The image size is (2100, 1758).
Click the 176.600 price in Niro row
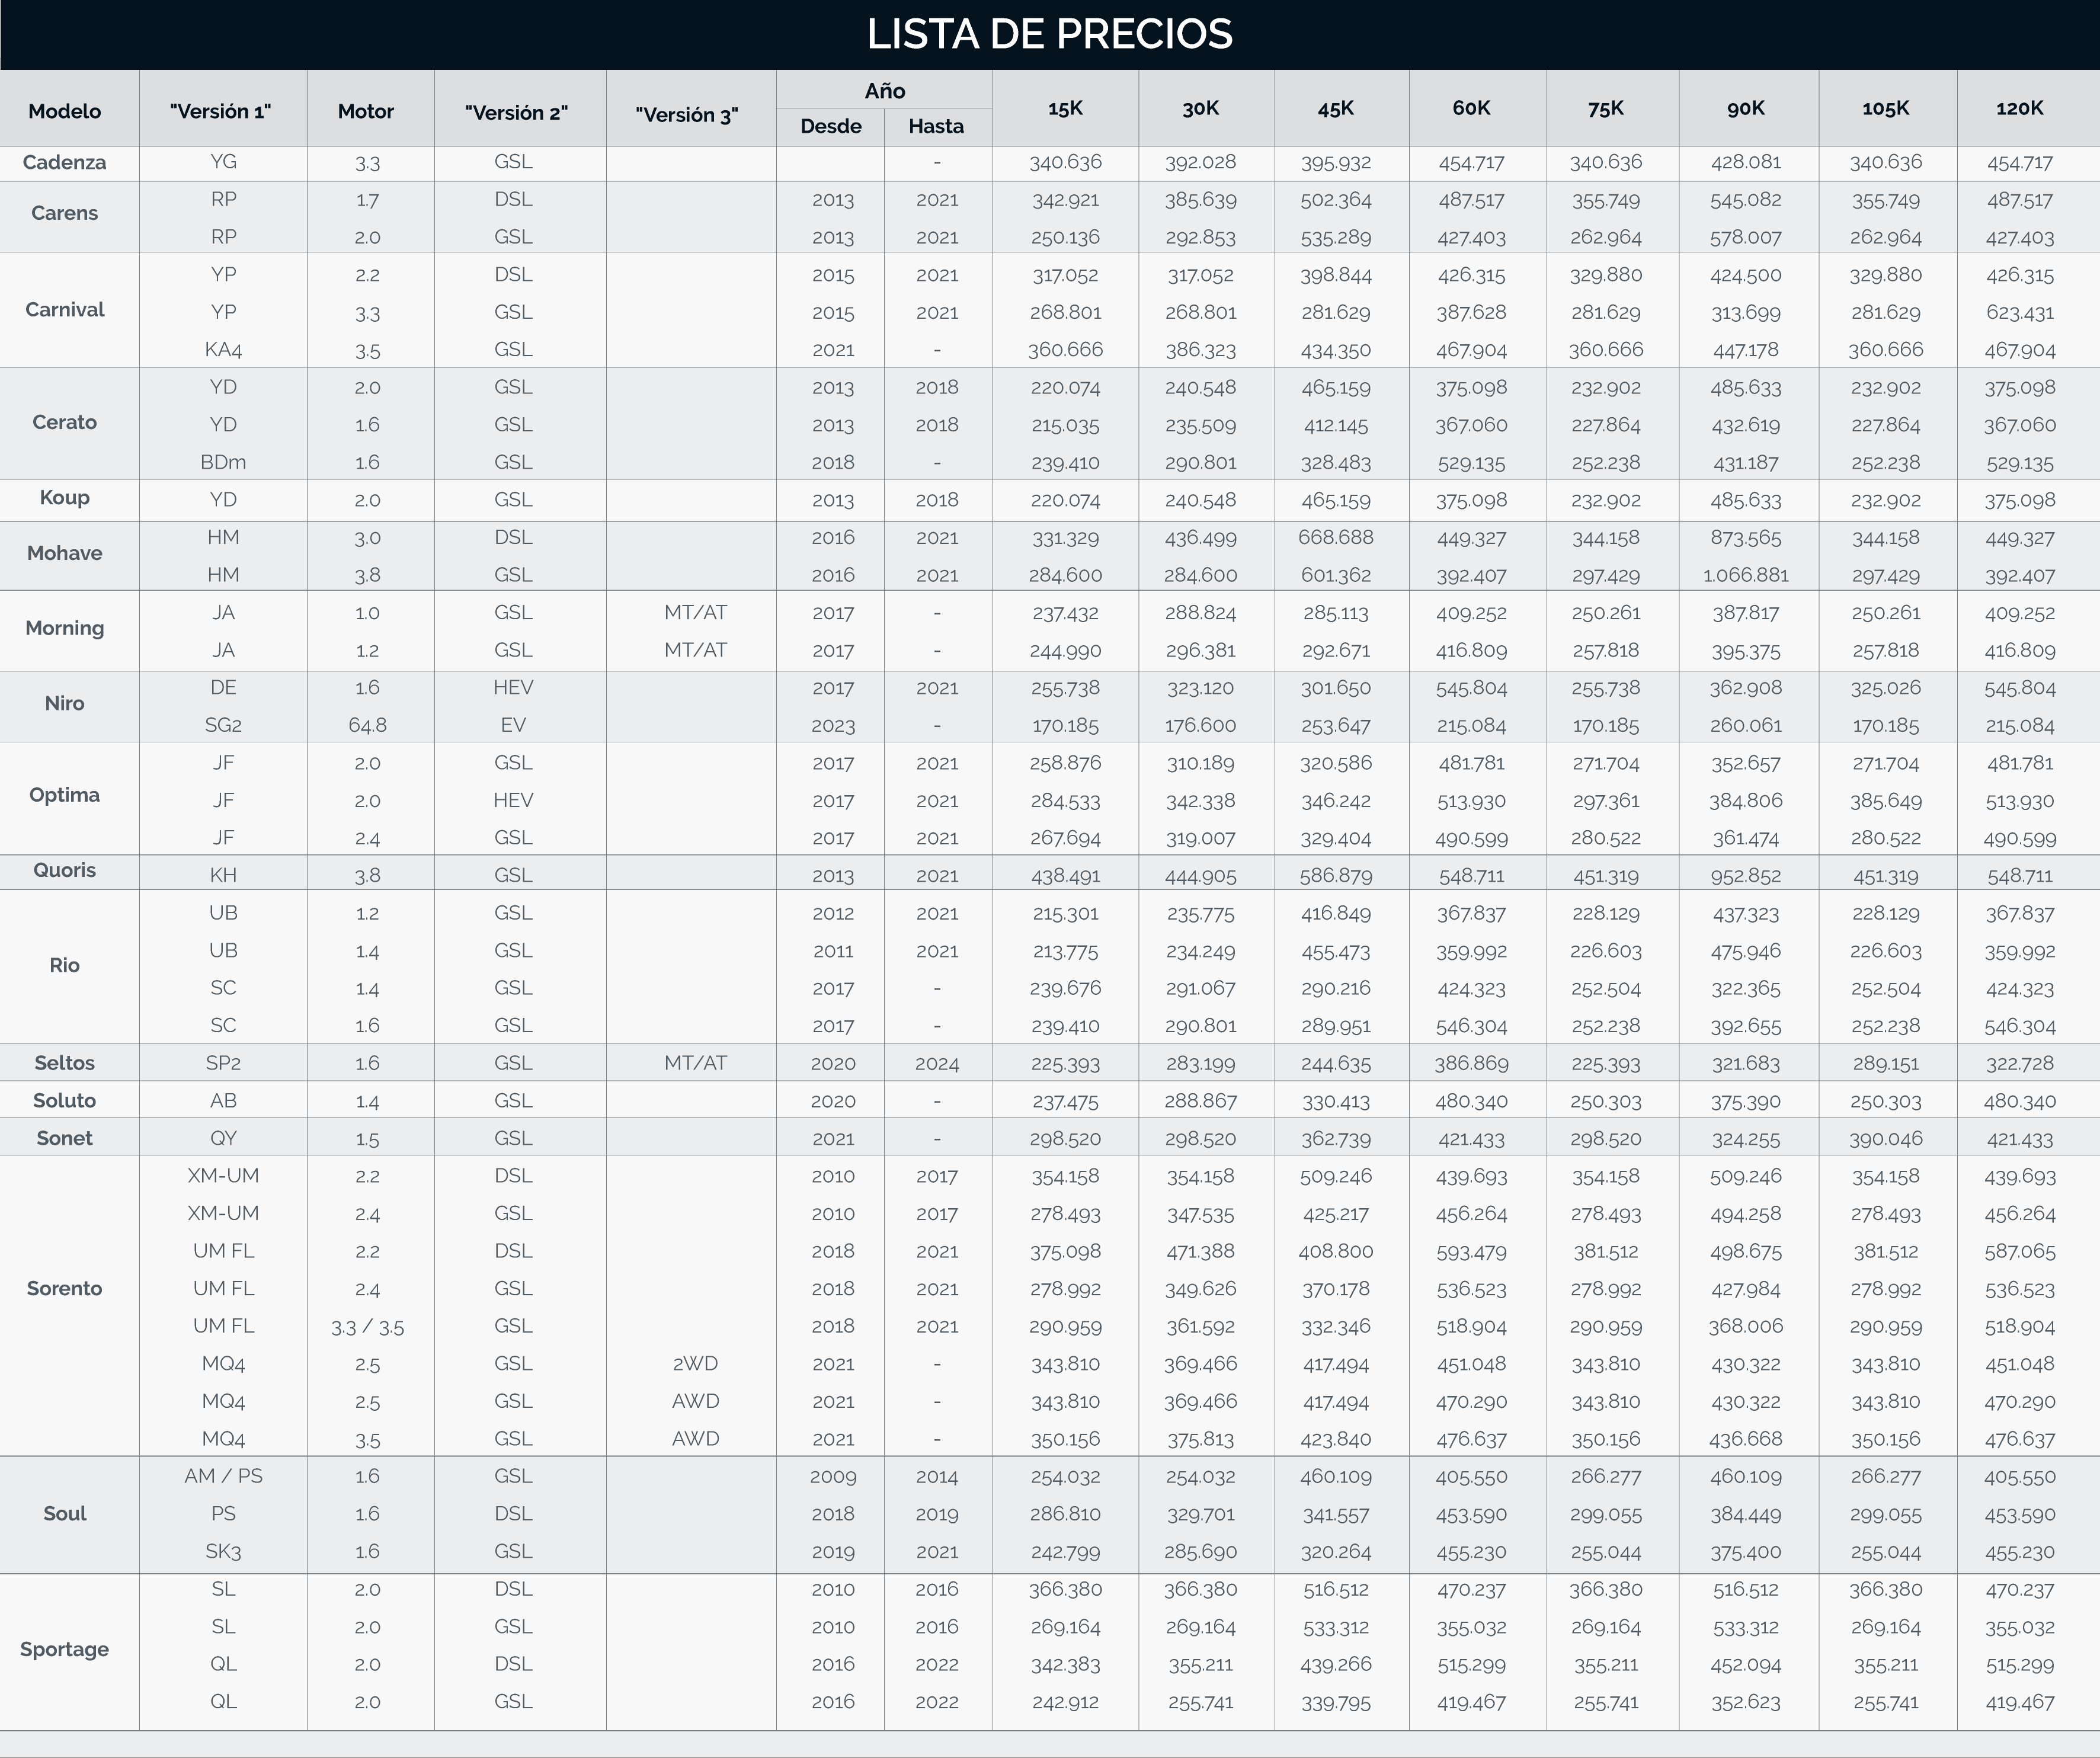click(1201, 725)
